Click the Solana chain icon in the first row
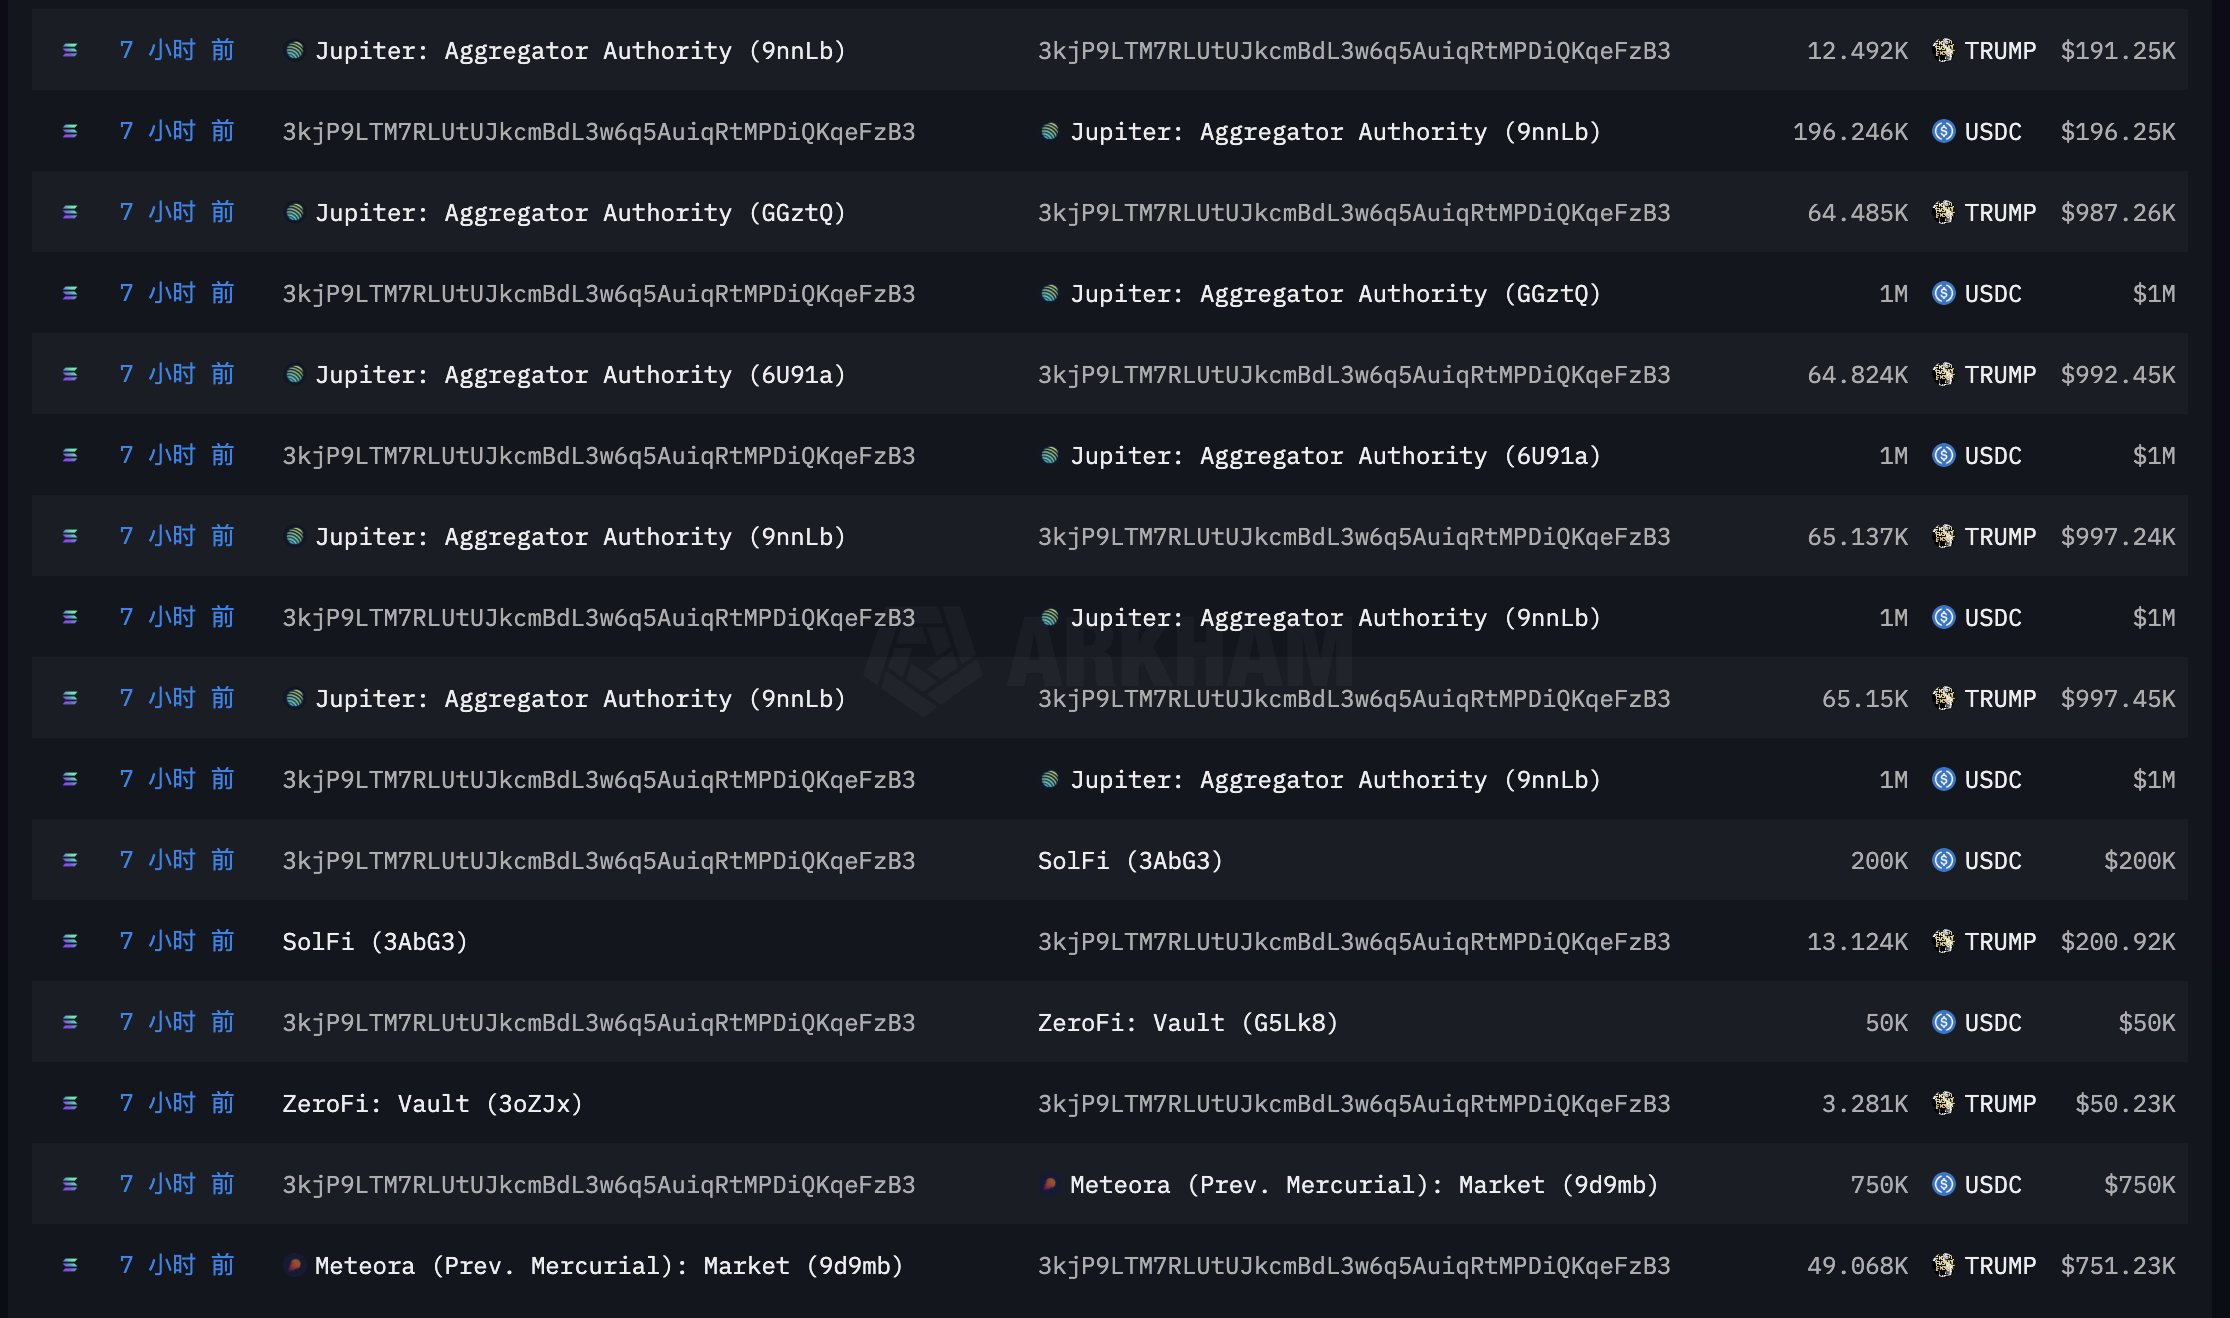Image resolution: width=2230 pixels, height=1318 pixels. (70, 50)
